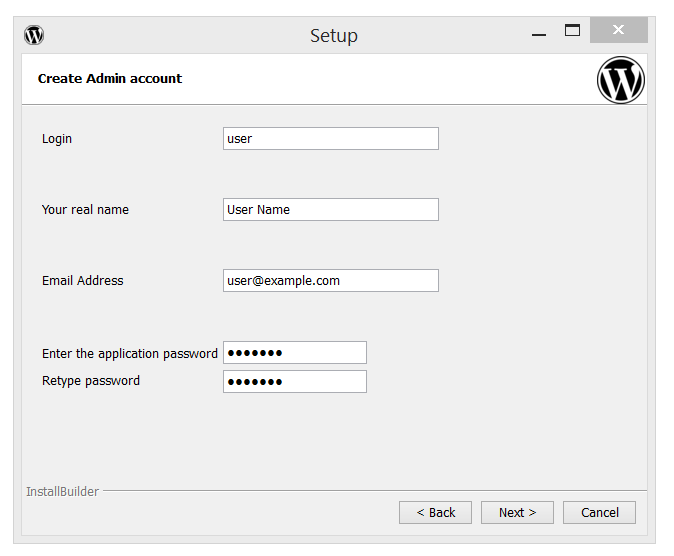Maximize the Setup window
Image resolution: width=674 pixels, height=556 pixels.
pos(572,31)
